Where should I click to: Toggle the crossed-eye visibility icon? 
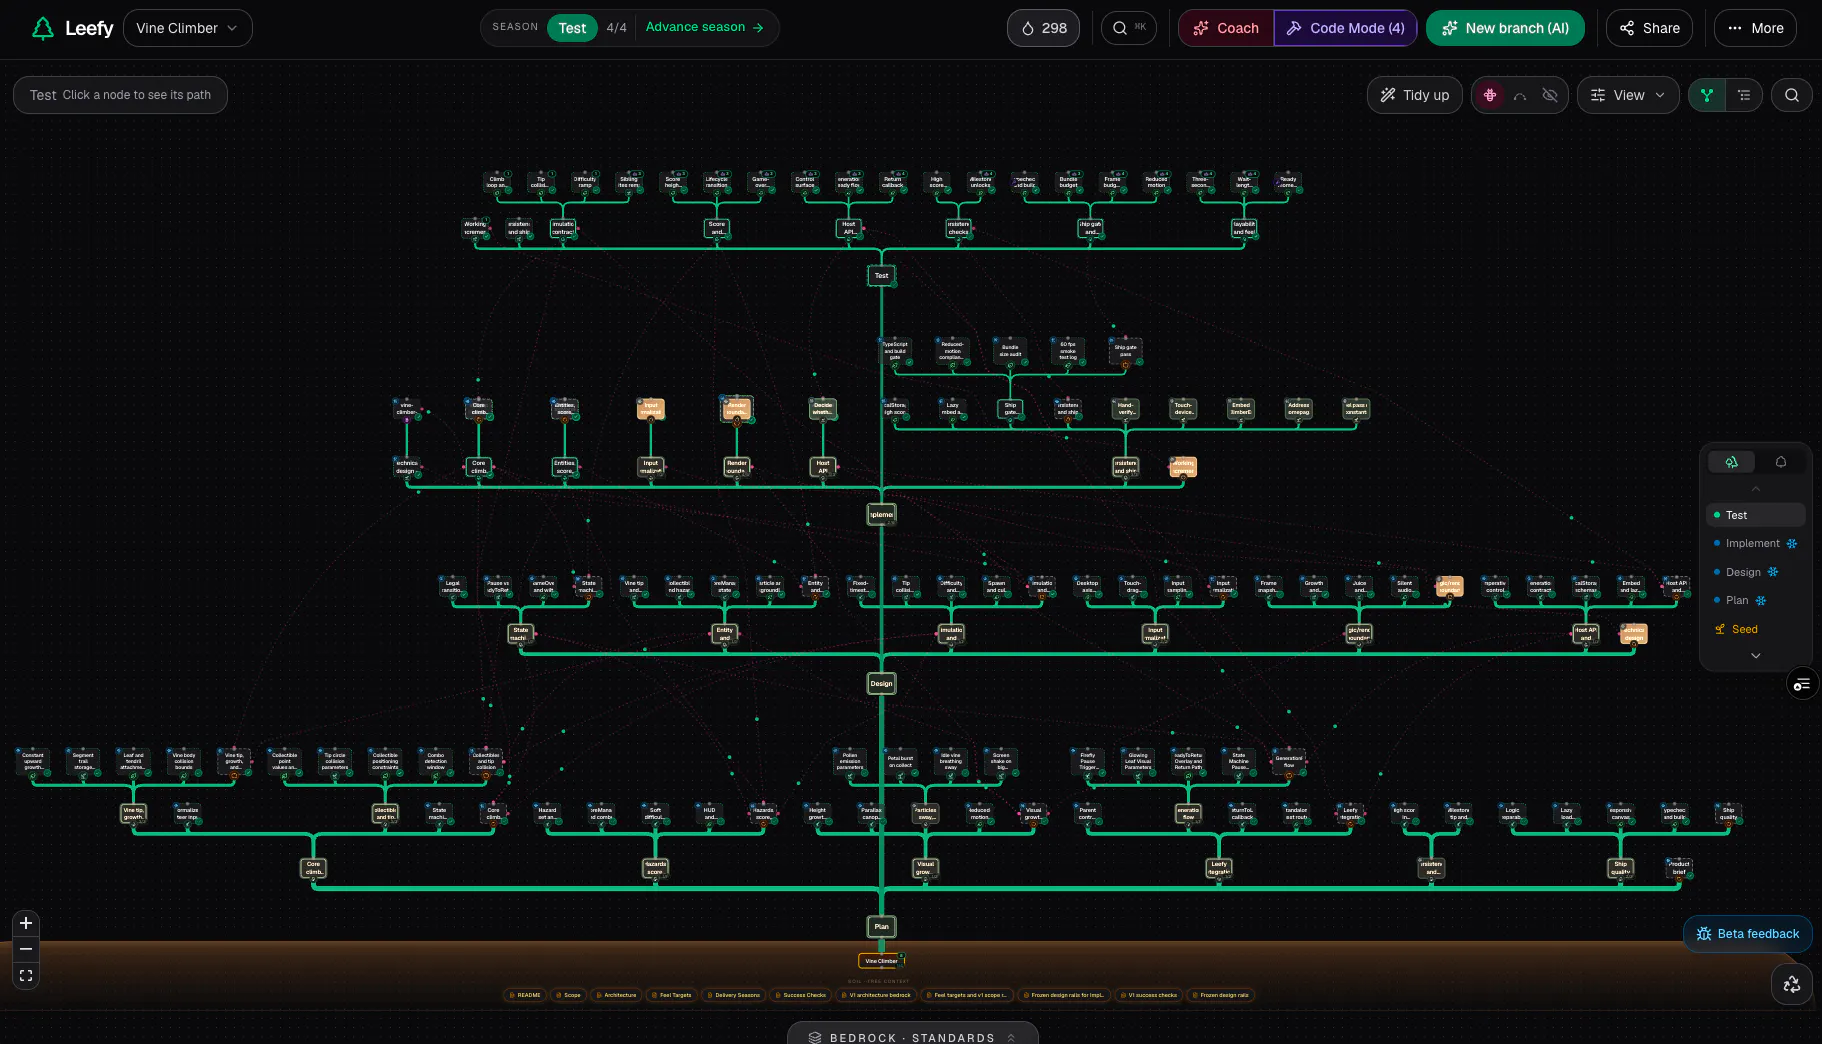pyautogui.click(x=1550, y=95)
